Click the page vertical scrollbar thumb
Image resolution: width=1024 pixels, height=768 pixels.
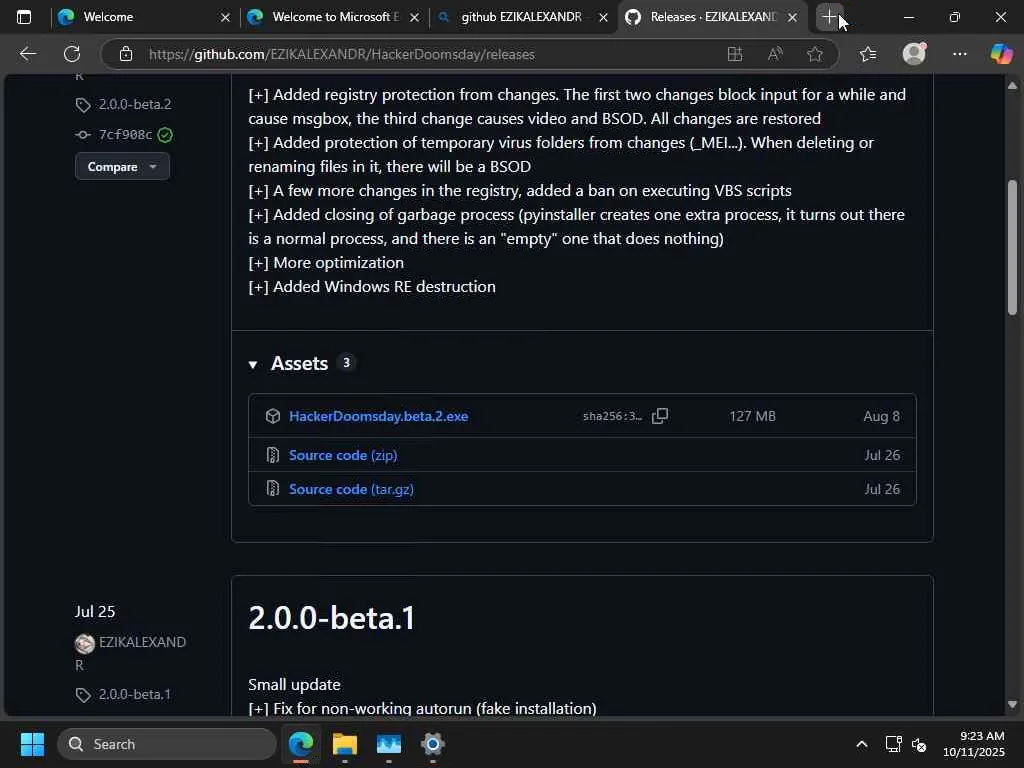click(1012, 247)
